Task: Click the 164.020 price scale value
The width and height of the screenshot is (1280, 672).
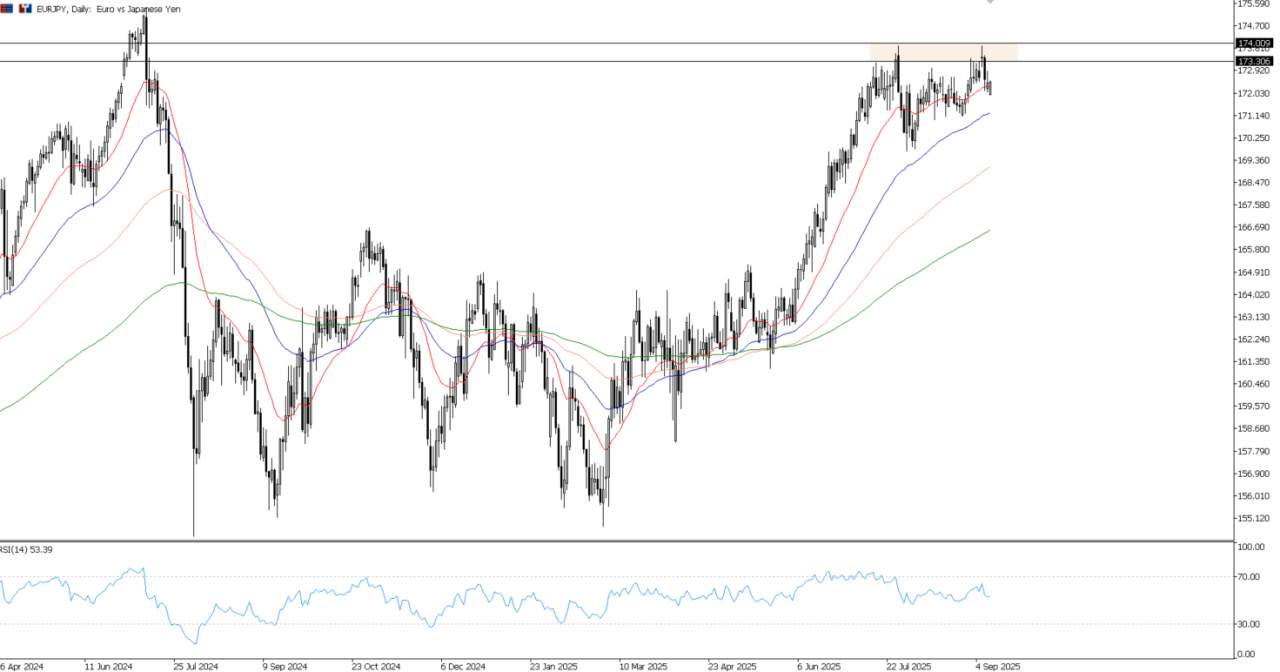Action: (x=1256, y=295)
